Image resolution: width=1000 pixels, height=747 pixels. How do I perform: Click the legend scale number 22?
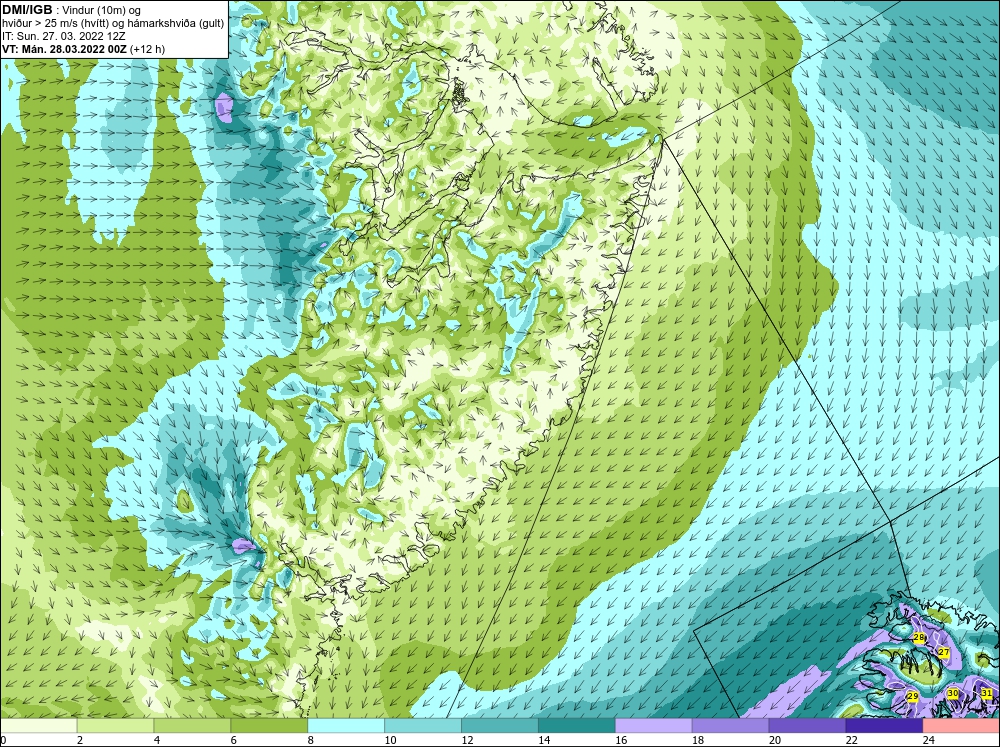click(x=851, y=740)
